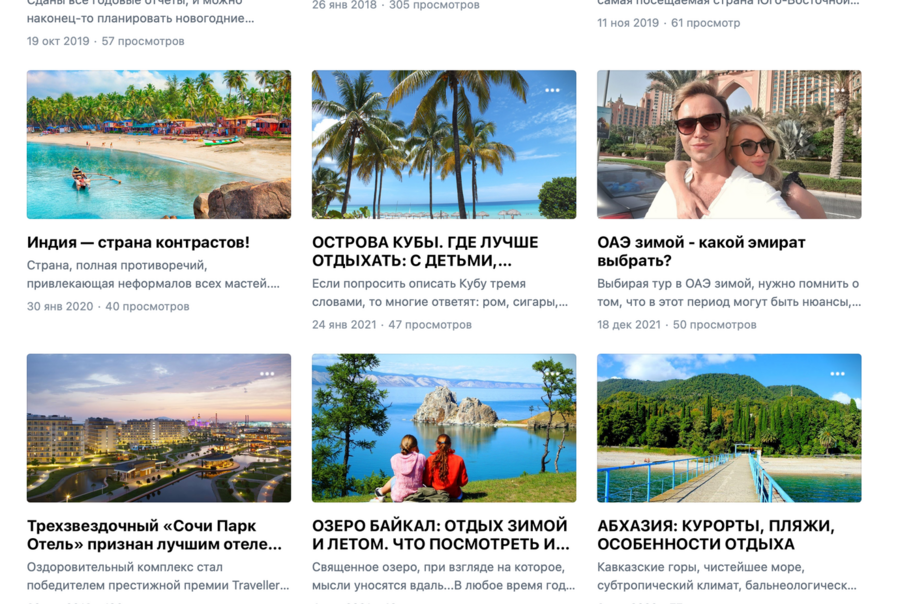Open Sochi Park Hotel evening cover image

(x=159, y=428)
